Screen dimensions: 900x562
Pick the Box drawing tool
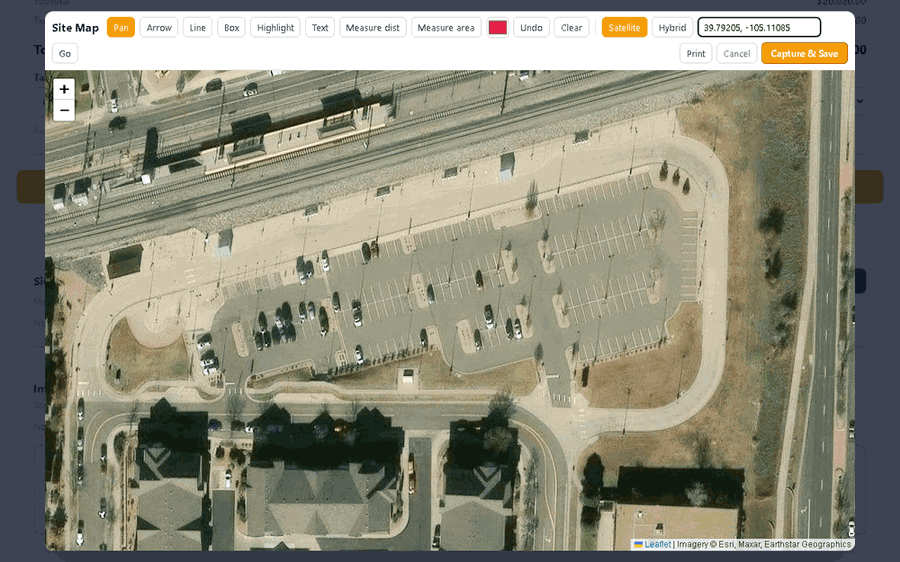pos(231,28)
